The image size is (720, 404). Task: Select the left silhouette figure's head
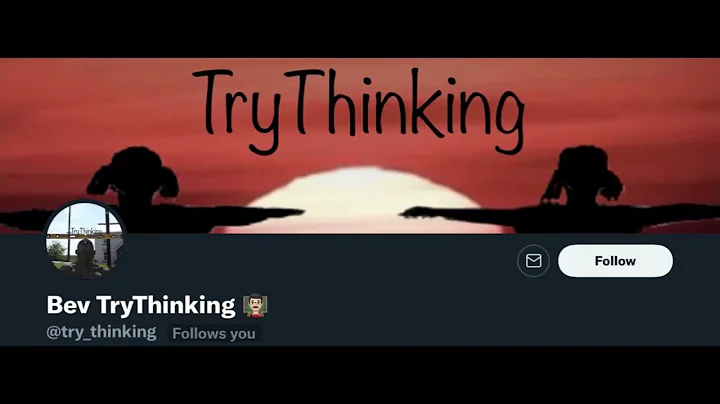[134, 172]
